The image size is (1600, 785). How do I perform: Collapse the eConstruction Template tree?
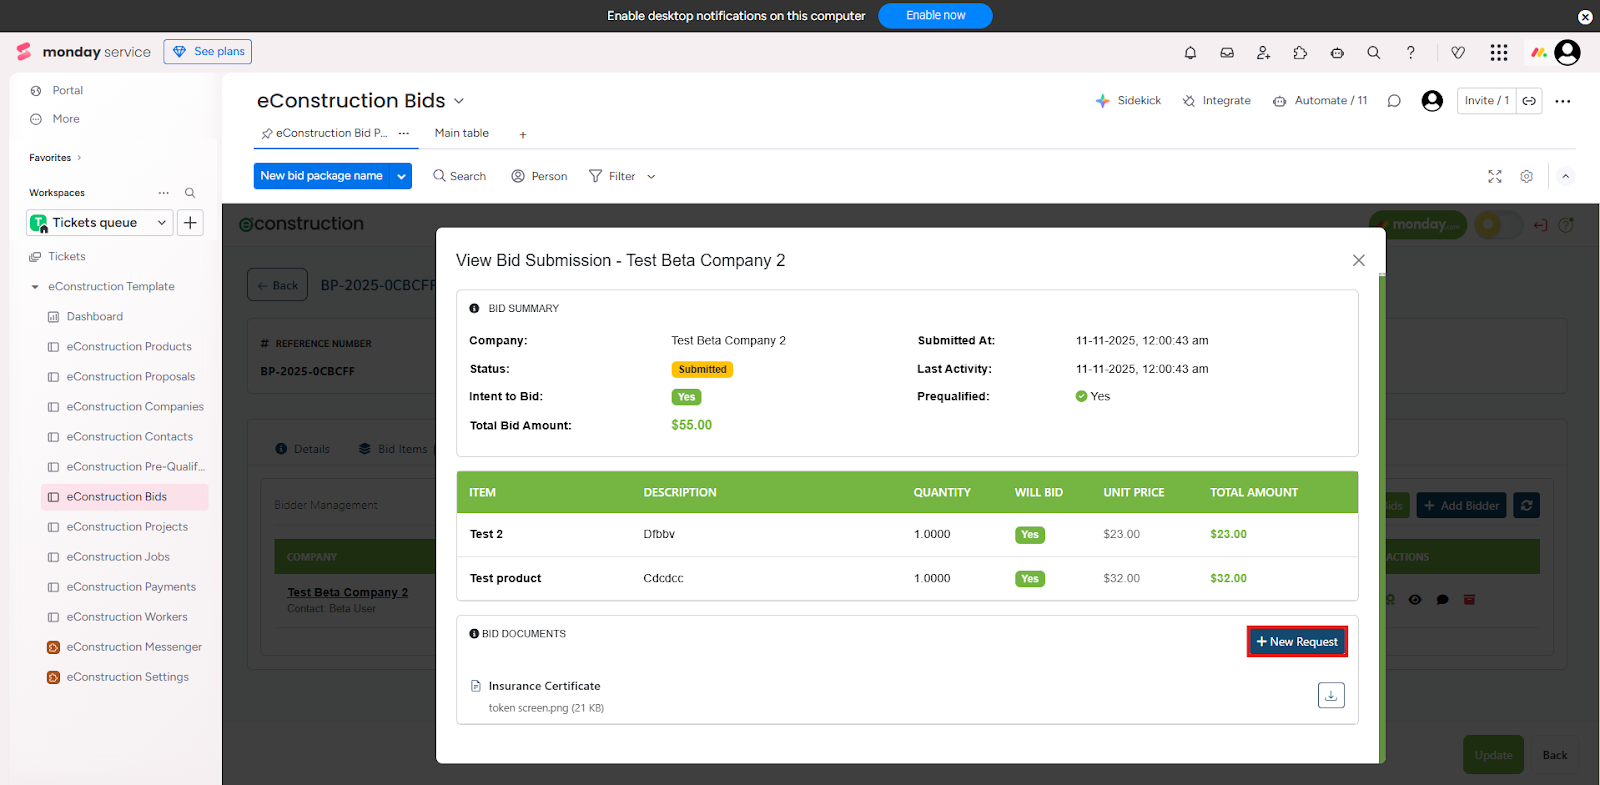35,287
